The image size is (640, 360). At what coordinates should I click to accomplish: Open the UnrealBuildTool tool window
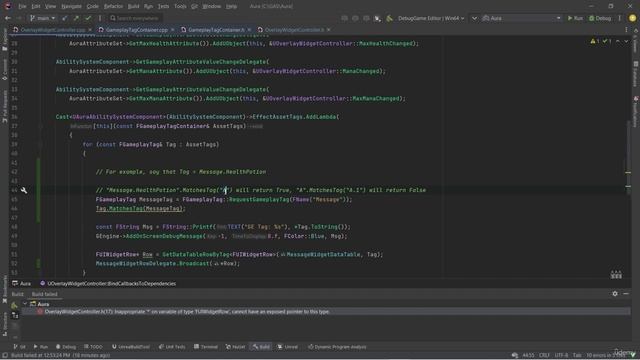(131, 347)
